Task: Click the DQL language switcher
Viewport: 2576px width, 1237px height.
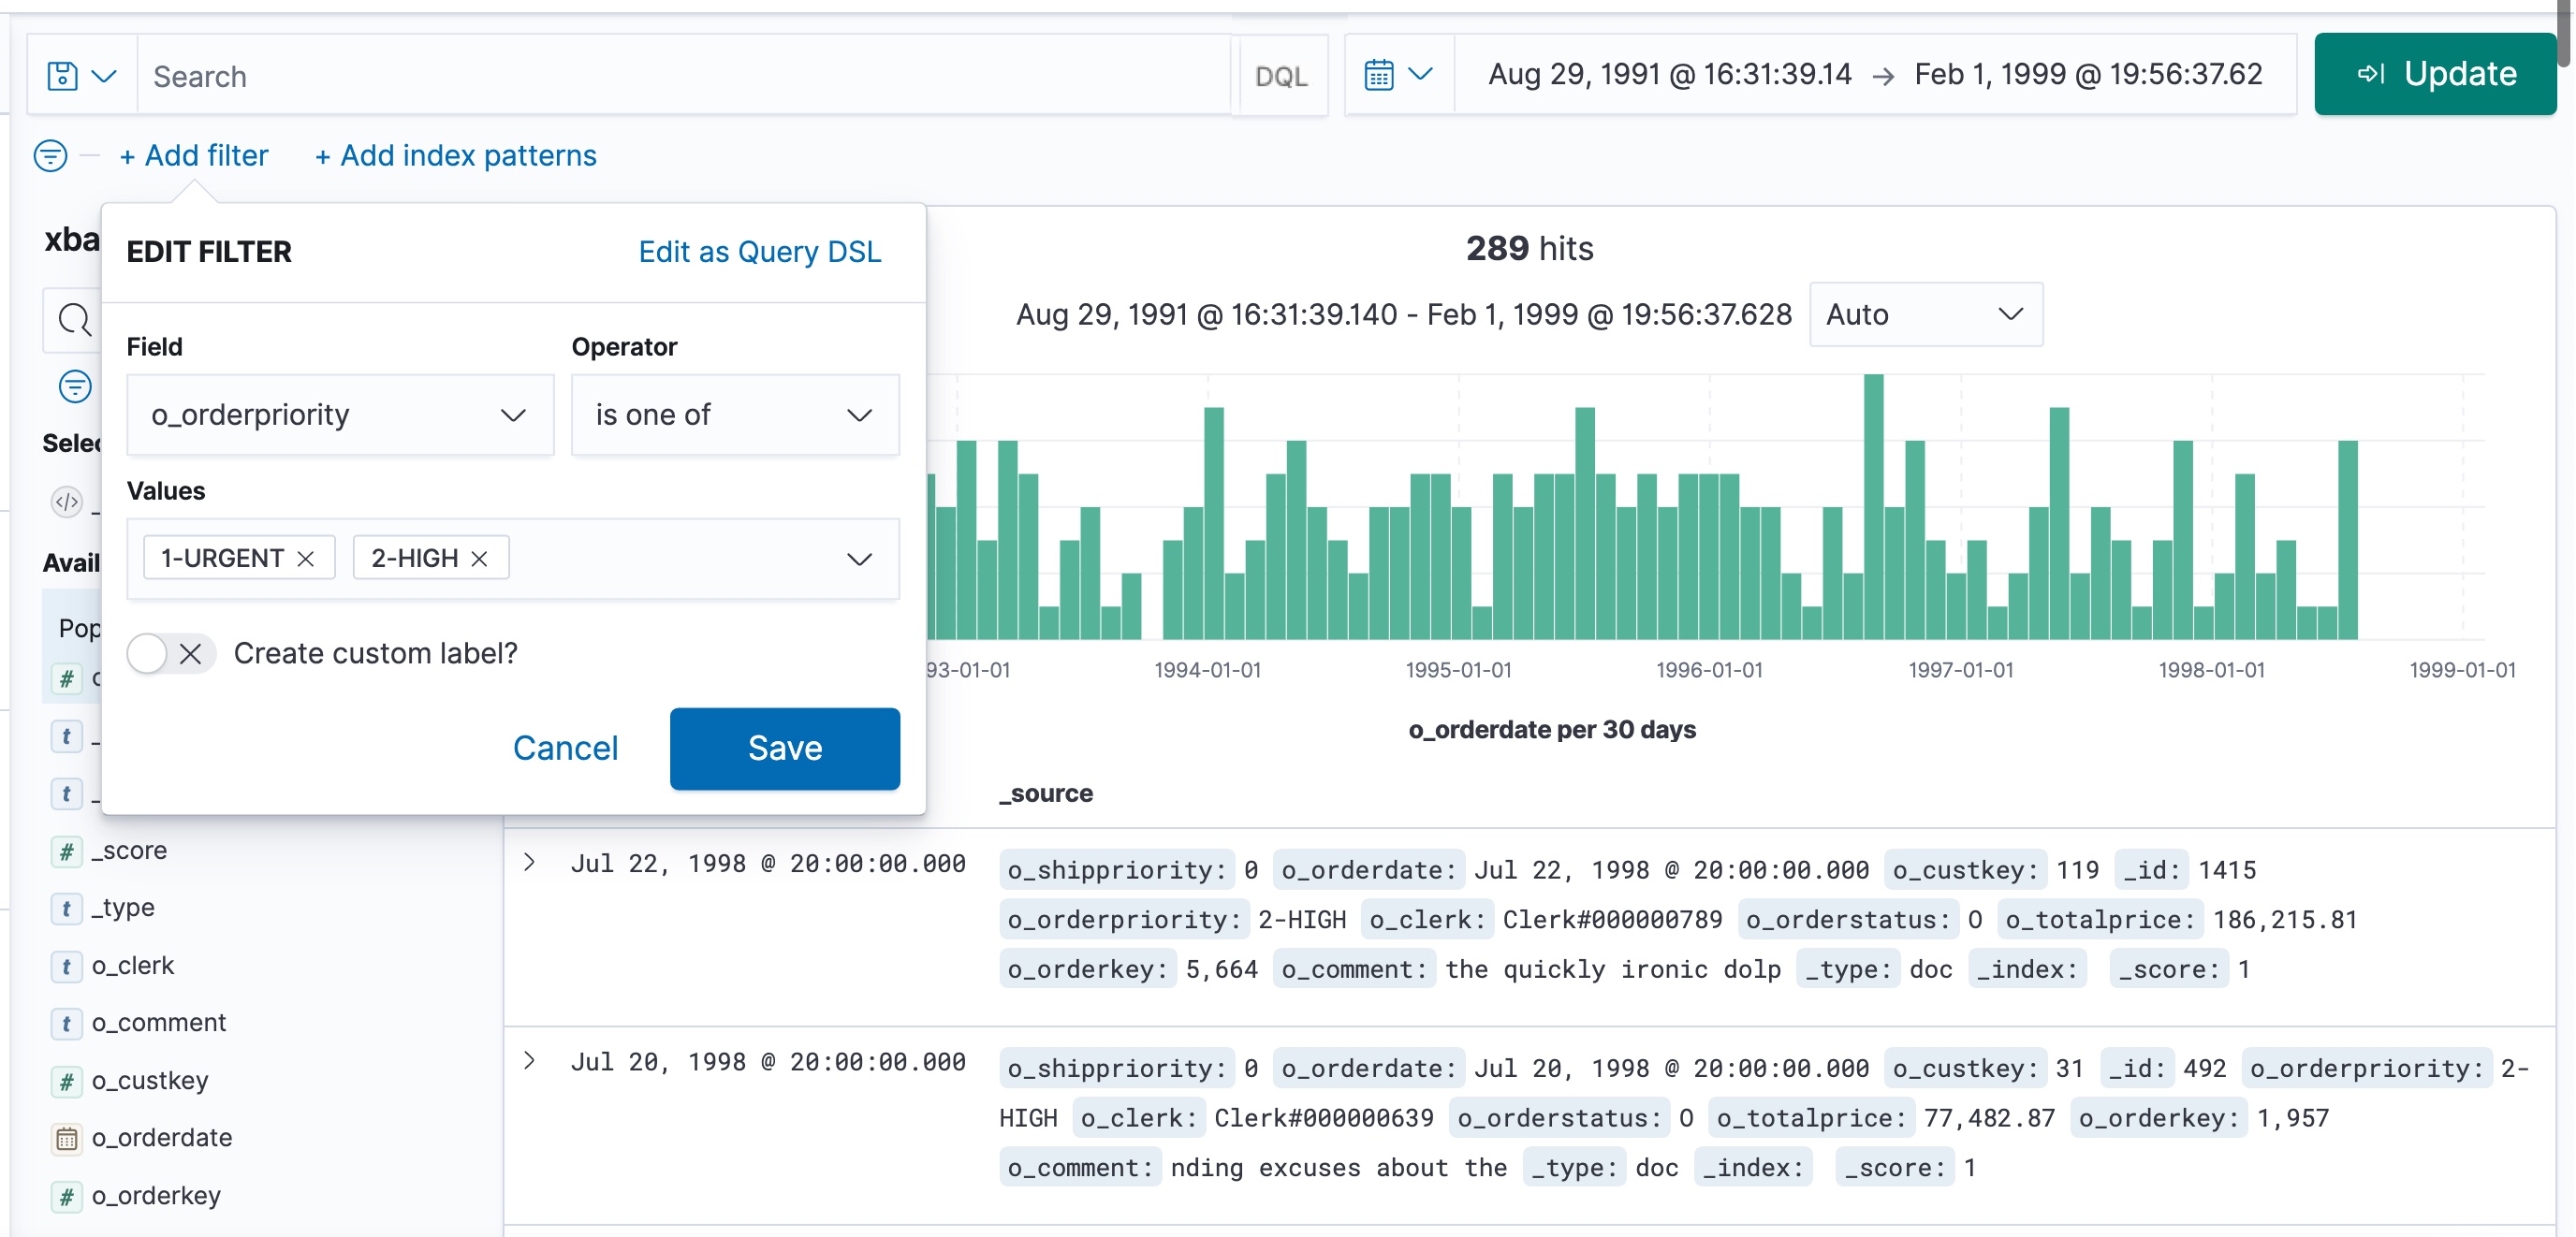Action: tap(1281, 76)
